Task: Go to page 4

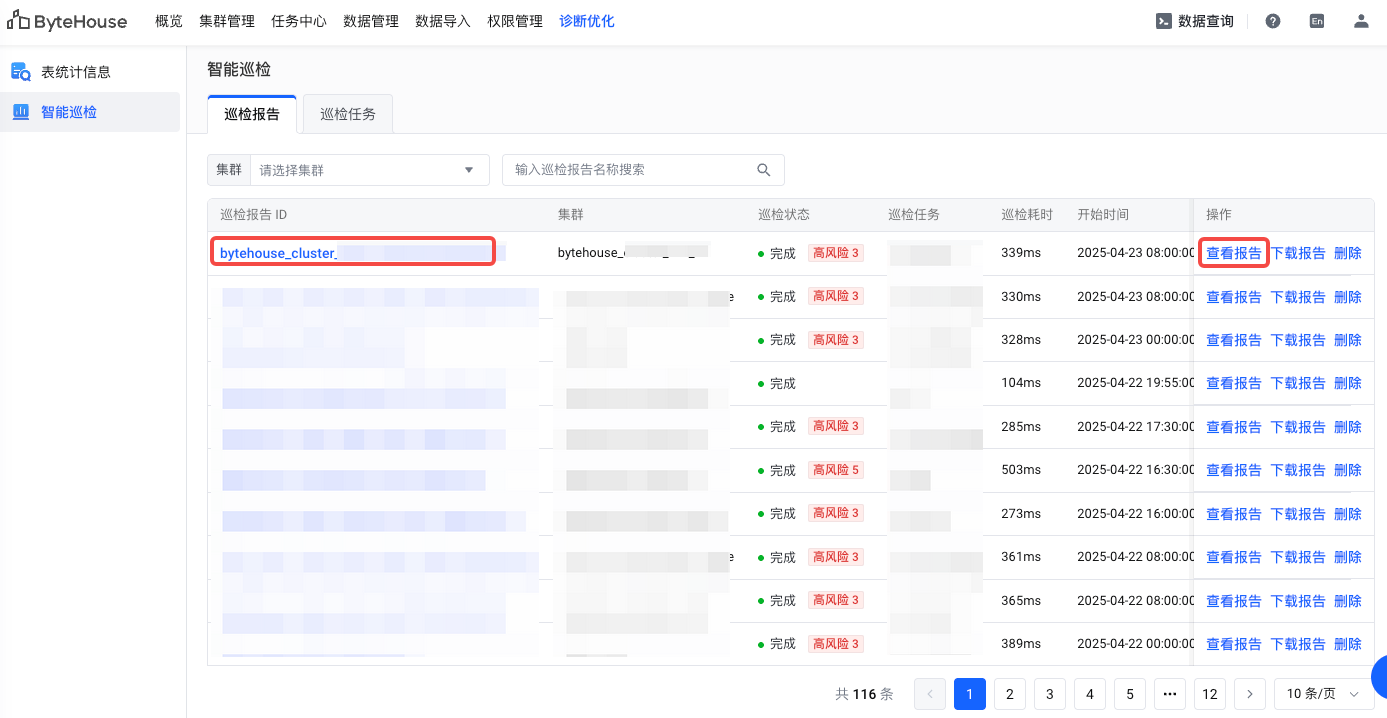Action: pyautogui.click(x=1090, y=693)
